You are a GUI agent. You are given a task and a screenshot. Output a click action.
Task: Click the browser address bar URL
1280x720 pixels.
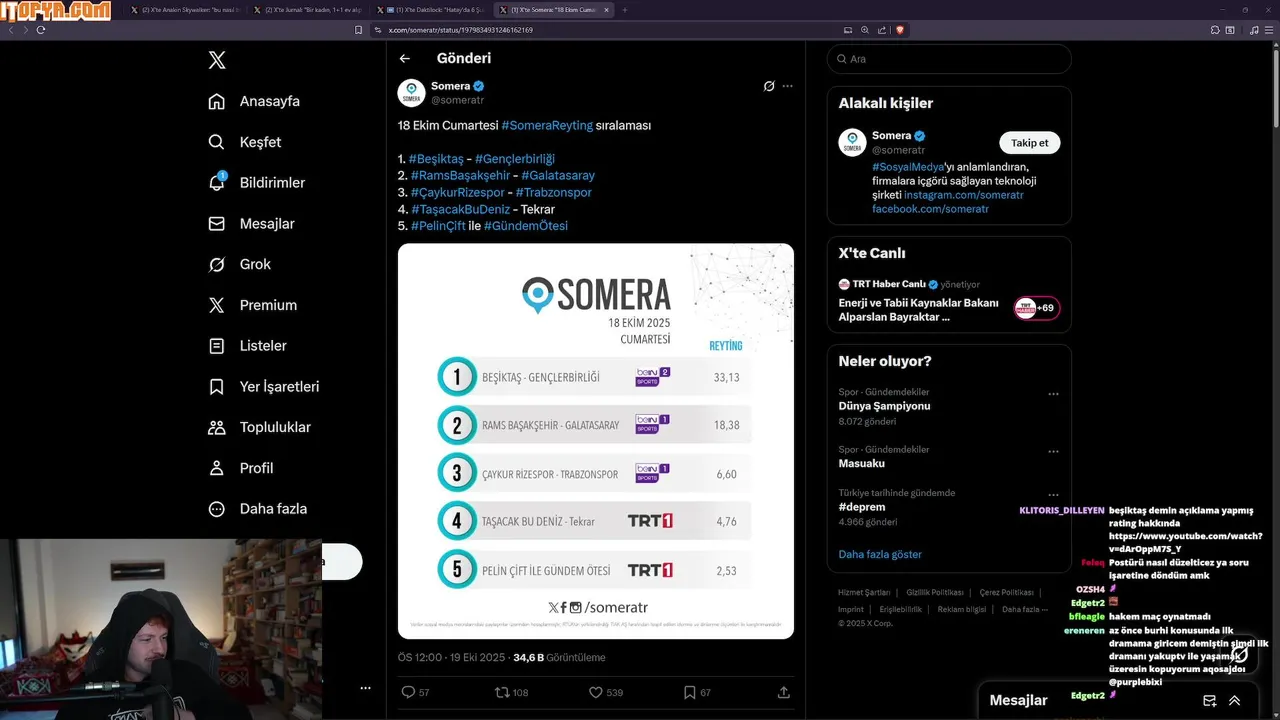(x=460, y=30)
